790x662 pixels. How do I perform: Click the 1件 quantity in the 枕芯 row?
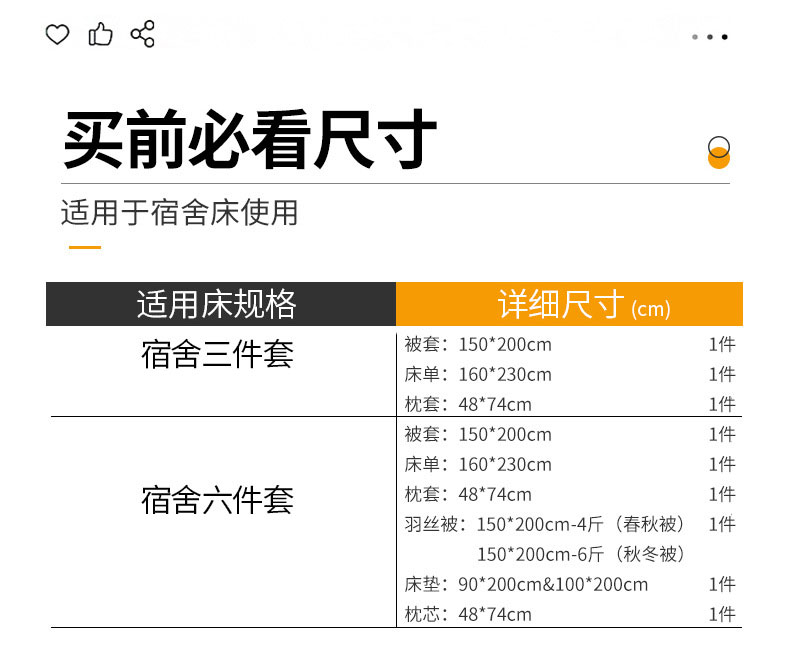click(x=722, y=614)
